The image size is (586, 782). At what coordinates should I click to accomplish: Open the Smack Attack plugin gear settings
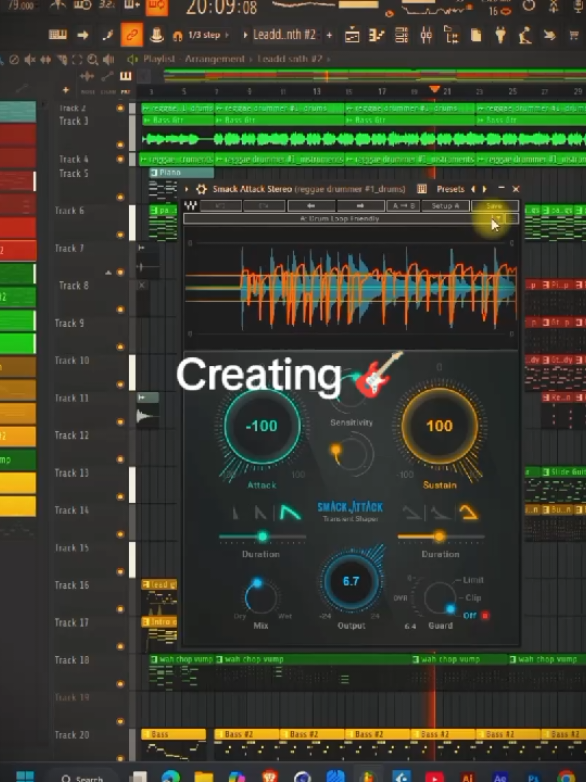coord(201,189)
